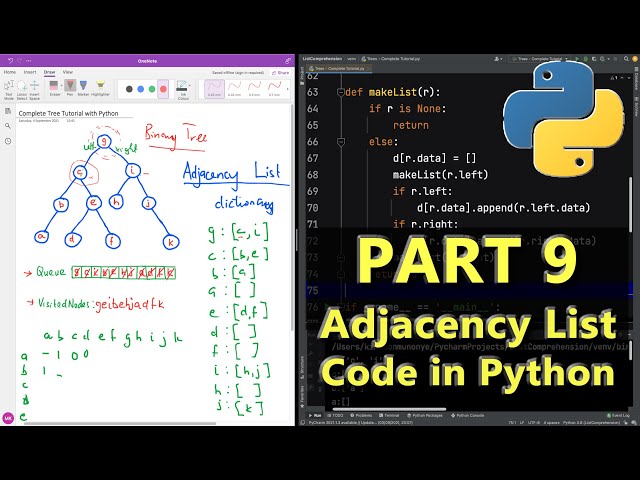Click the 4 spaces indent status widget

pyautogui.click(x=551, y=423)
